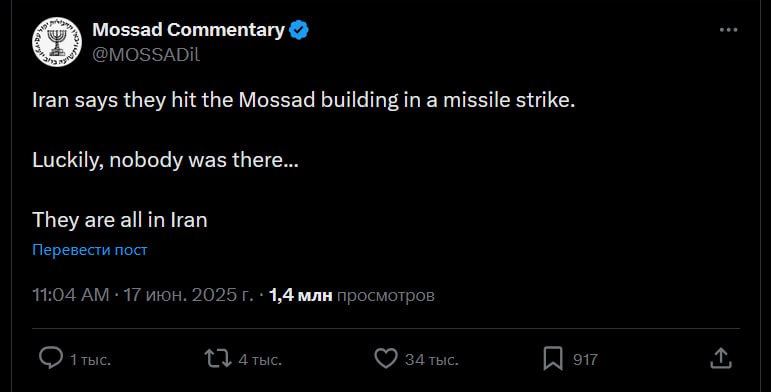Image resolution: width=771 pixels, height=392 pixels.
Task: Open the @MOSSADil handle link
Action: (146, 55)
